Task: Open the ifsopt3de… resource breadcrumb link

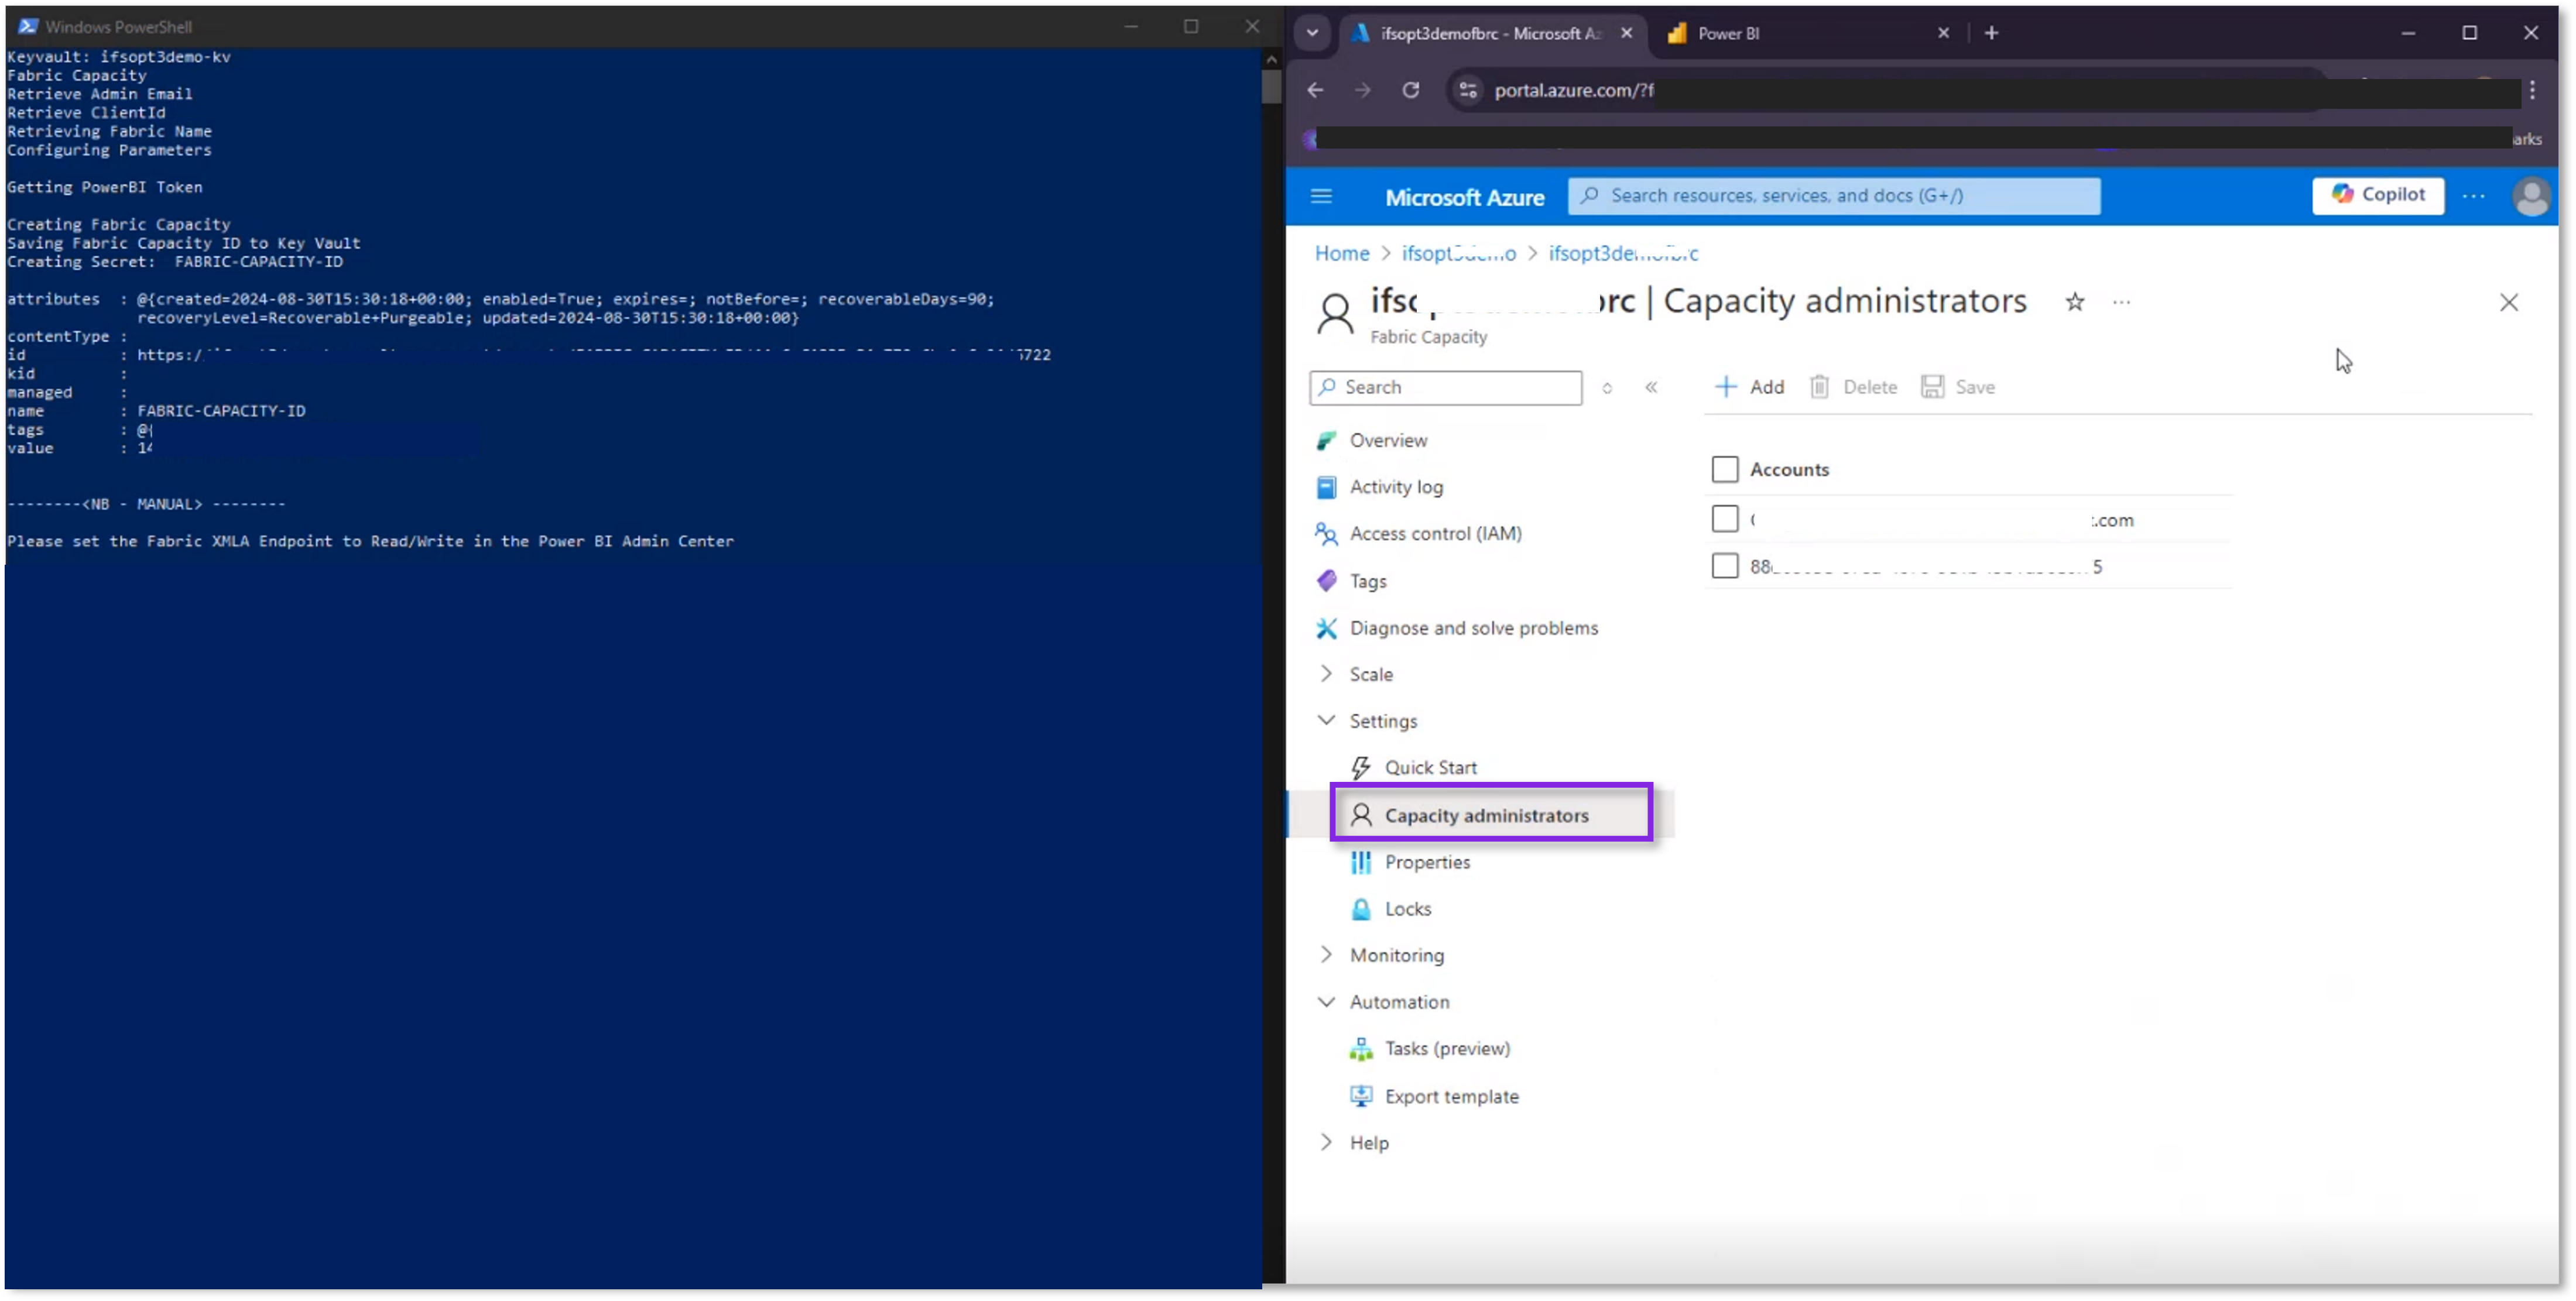Action: (x=1622, y=253)
